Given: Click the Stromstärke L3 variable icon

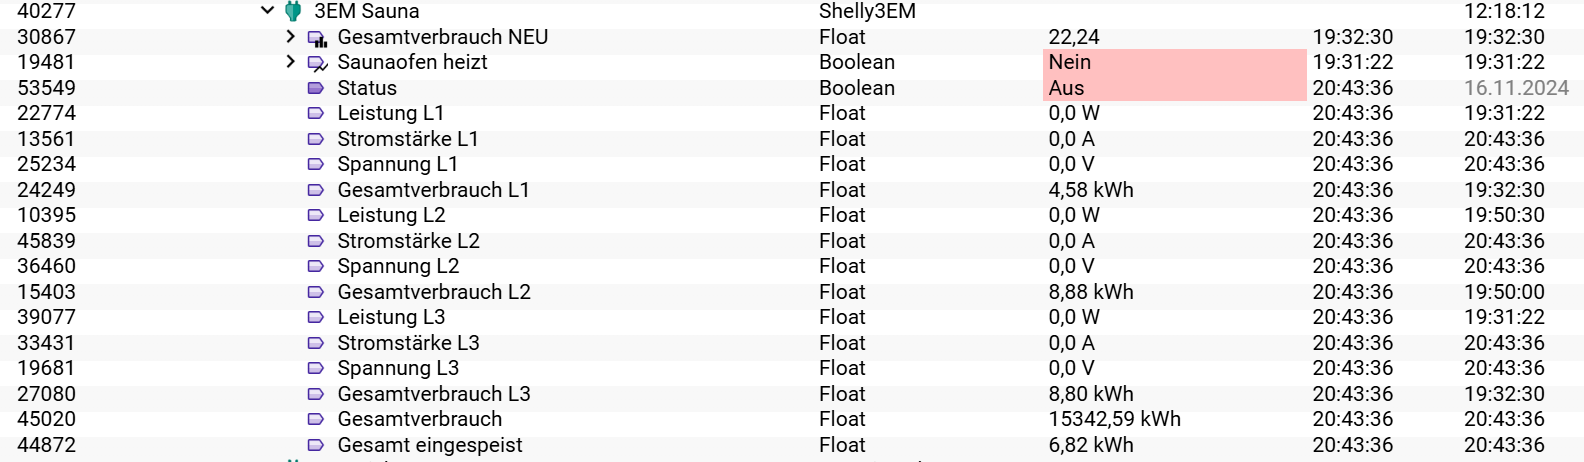Looking at the screenshot, I should click(316, 343).
